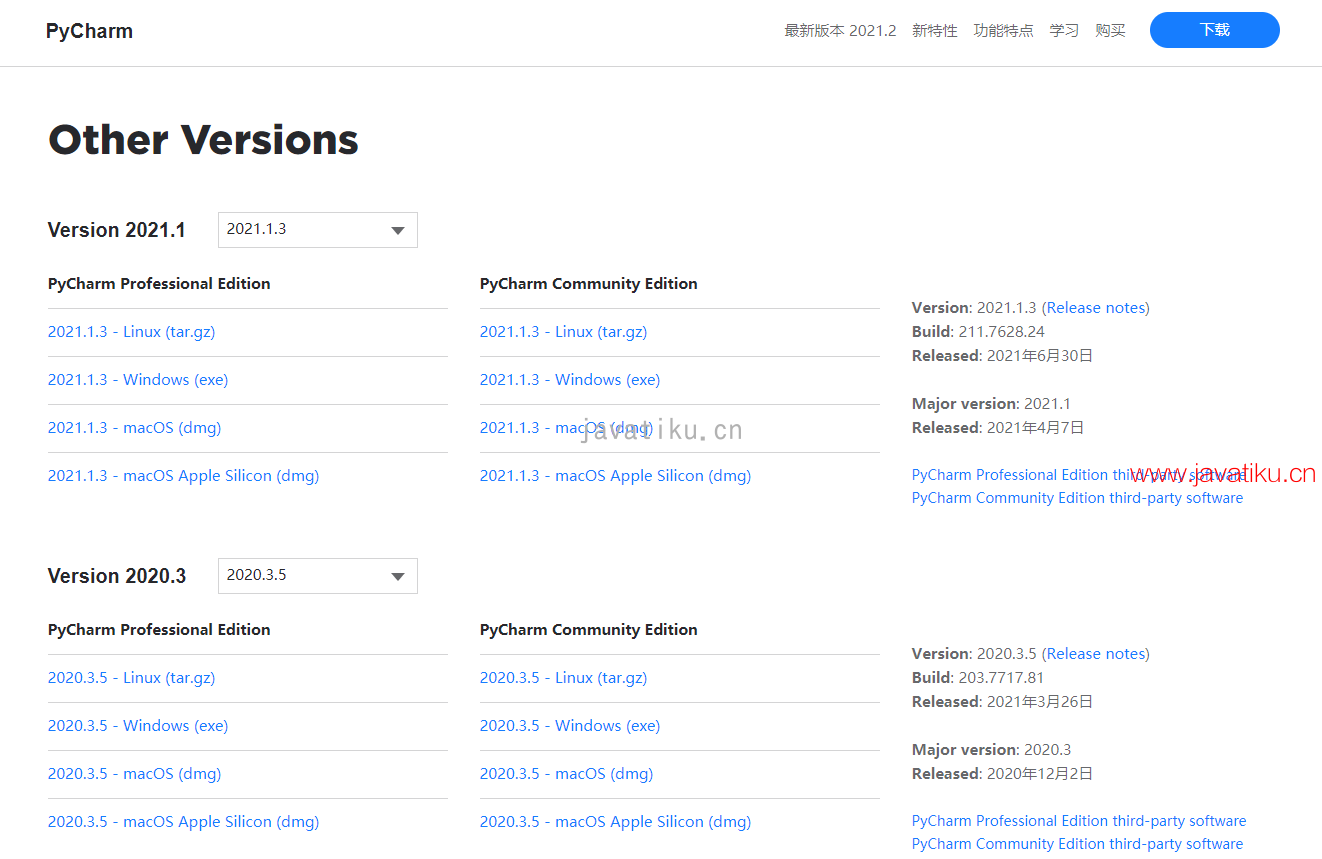Viewport: 1322px width, 859px height.
Task: Download Community 2021.1.3 macOS Apple Silicon dmg
Action: coord(615,476)
